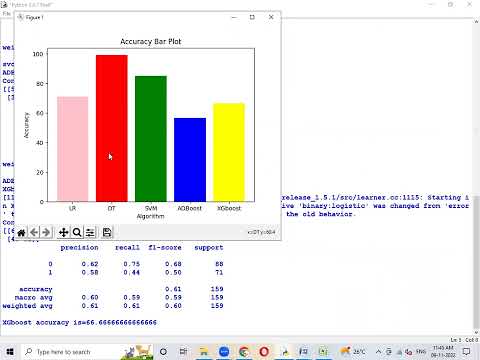Open the notification action center
This screenshot has width=480, height=360.
(x=467, y=352)
